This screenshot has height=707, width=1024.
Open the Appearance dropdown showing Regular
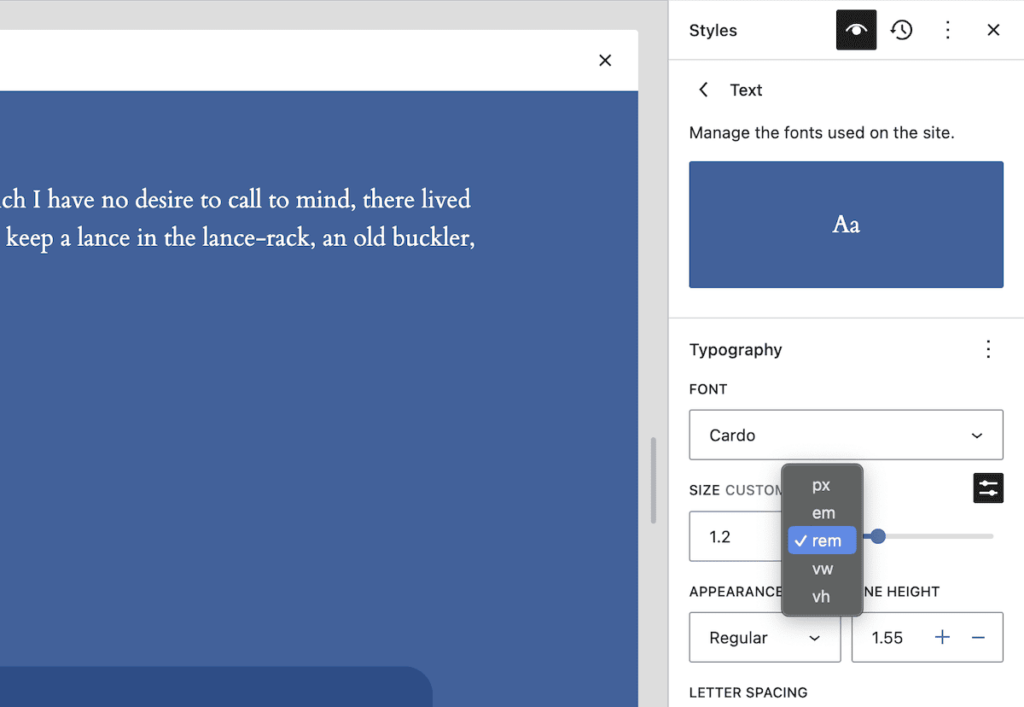[764, 637]
